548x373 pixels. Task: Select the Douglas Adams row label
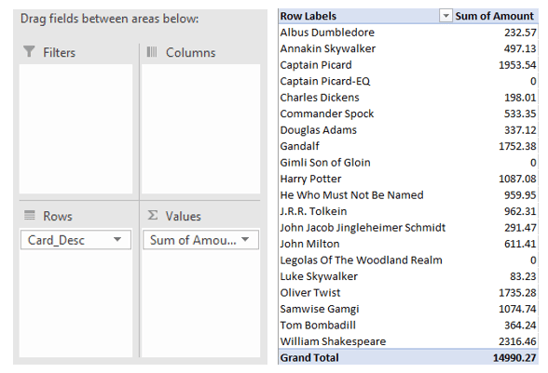click(318, 130)
